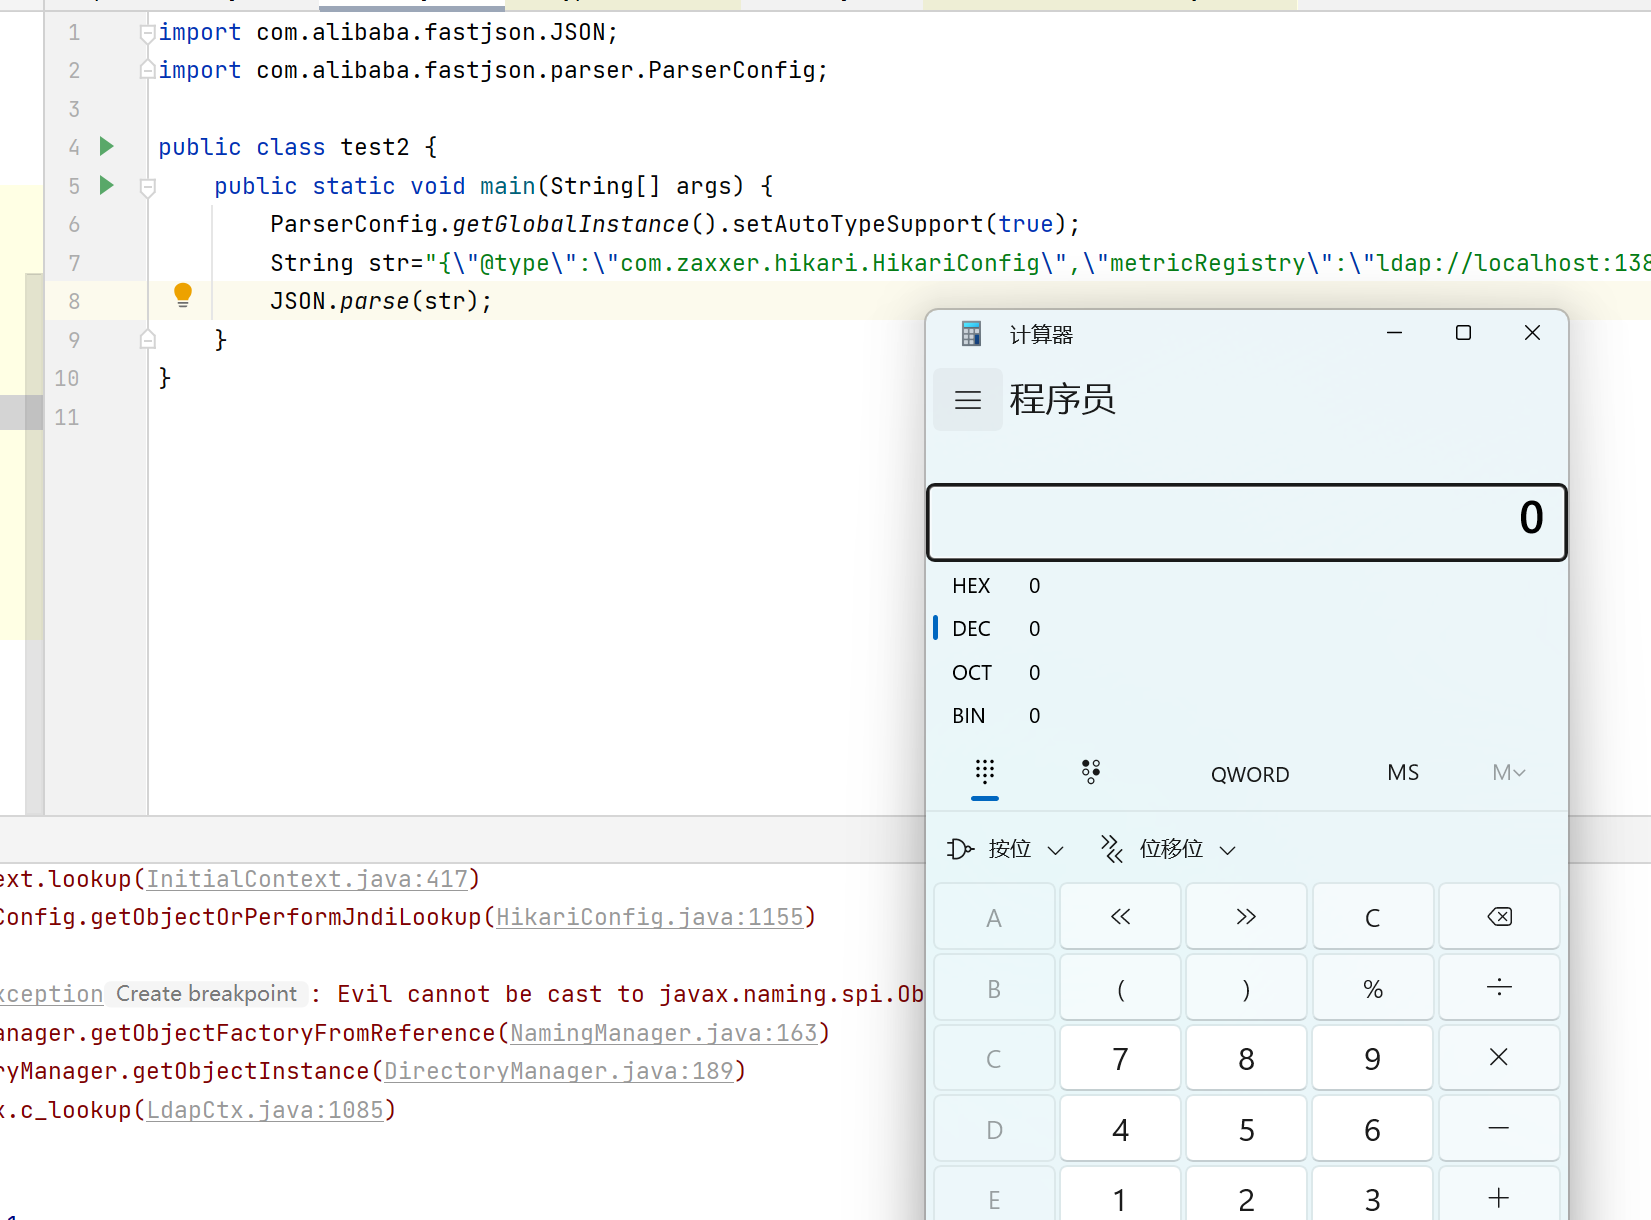Click the ParserConfig import statement

pos(493,70)
